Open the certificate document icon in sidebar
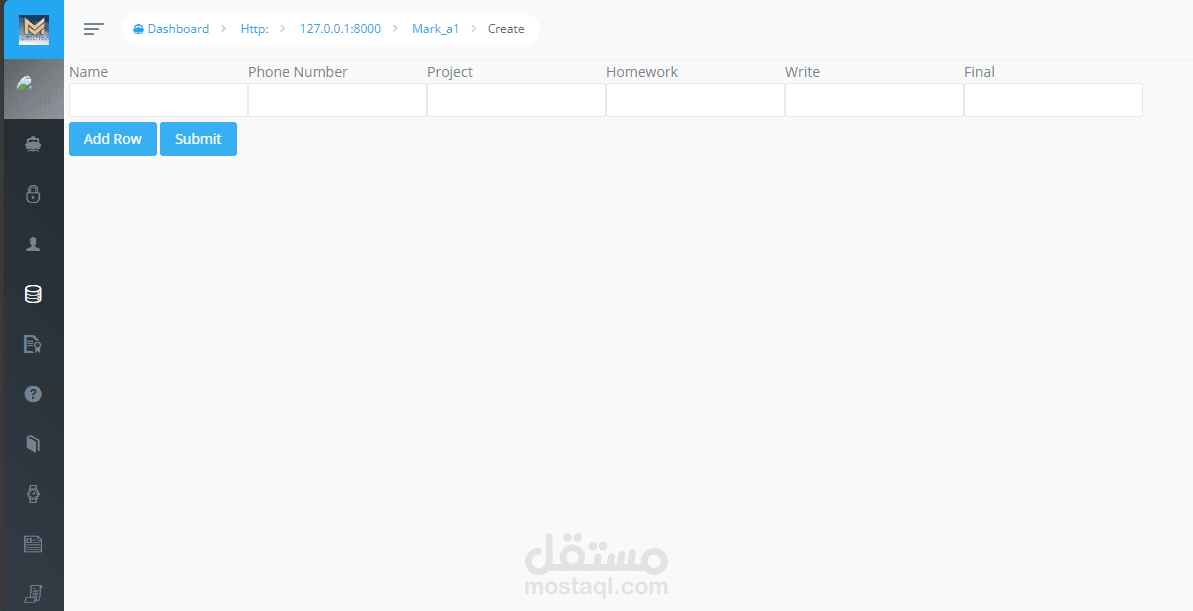Viewport: 1193px width, 611px height. 33,344
